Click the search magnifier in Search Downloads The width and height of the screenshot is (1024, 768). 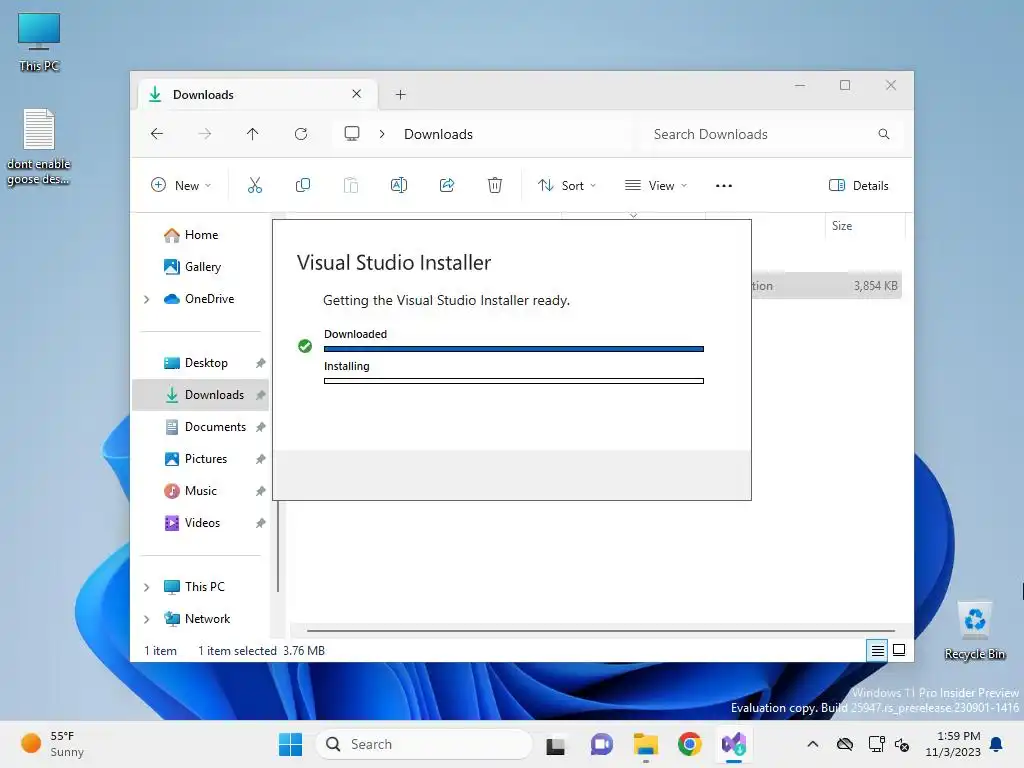(x=884, y=134)
